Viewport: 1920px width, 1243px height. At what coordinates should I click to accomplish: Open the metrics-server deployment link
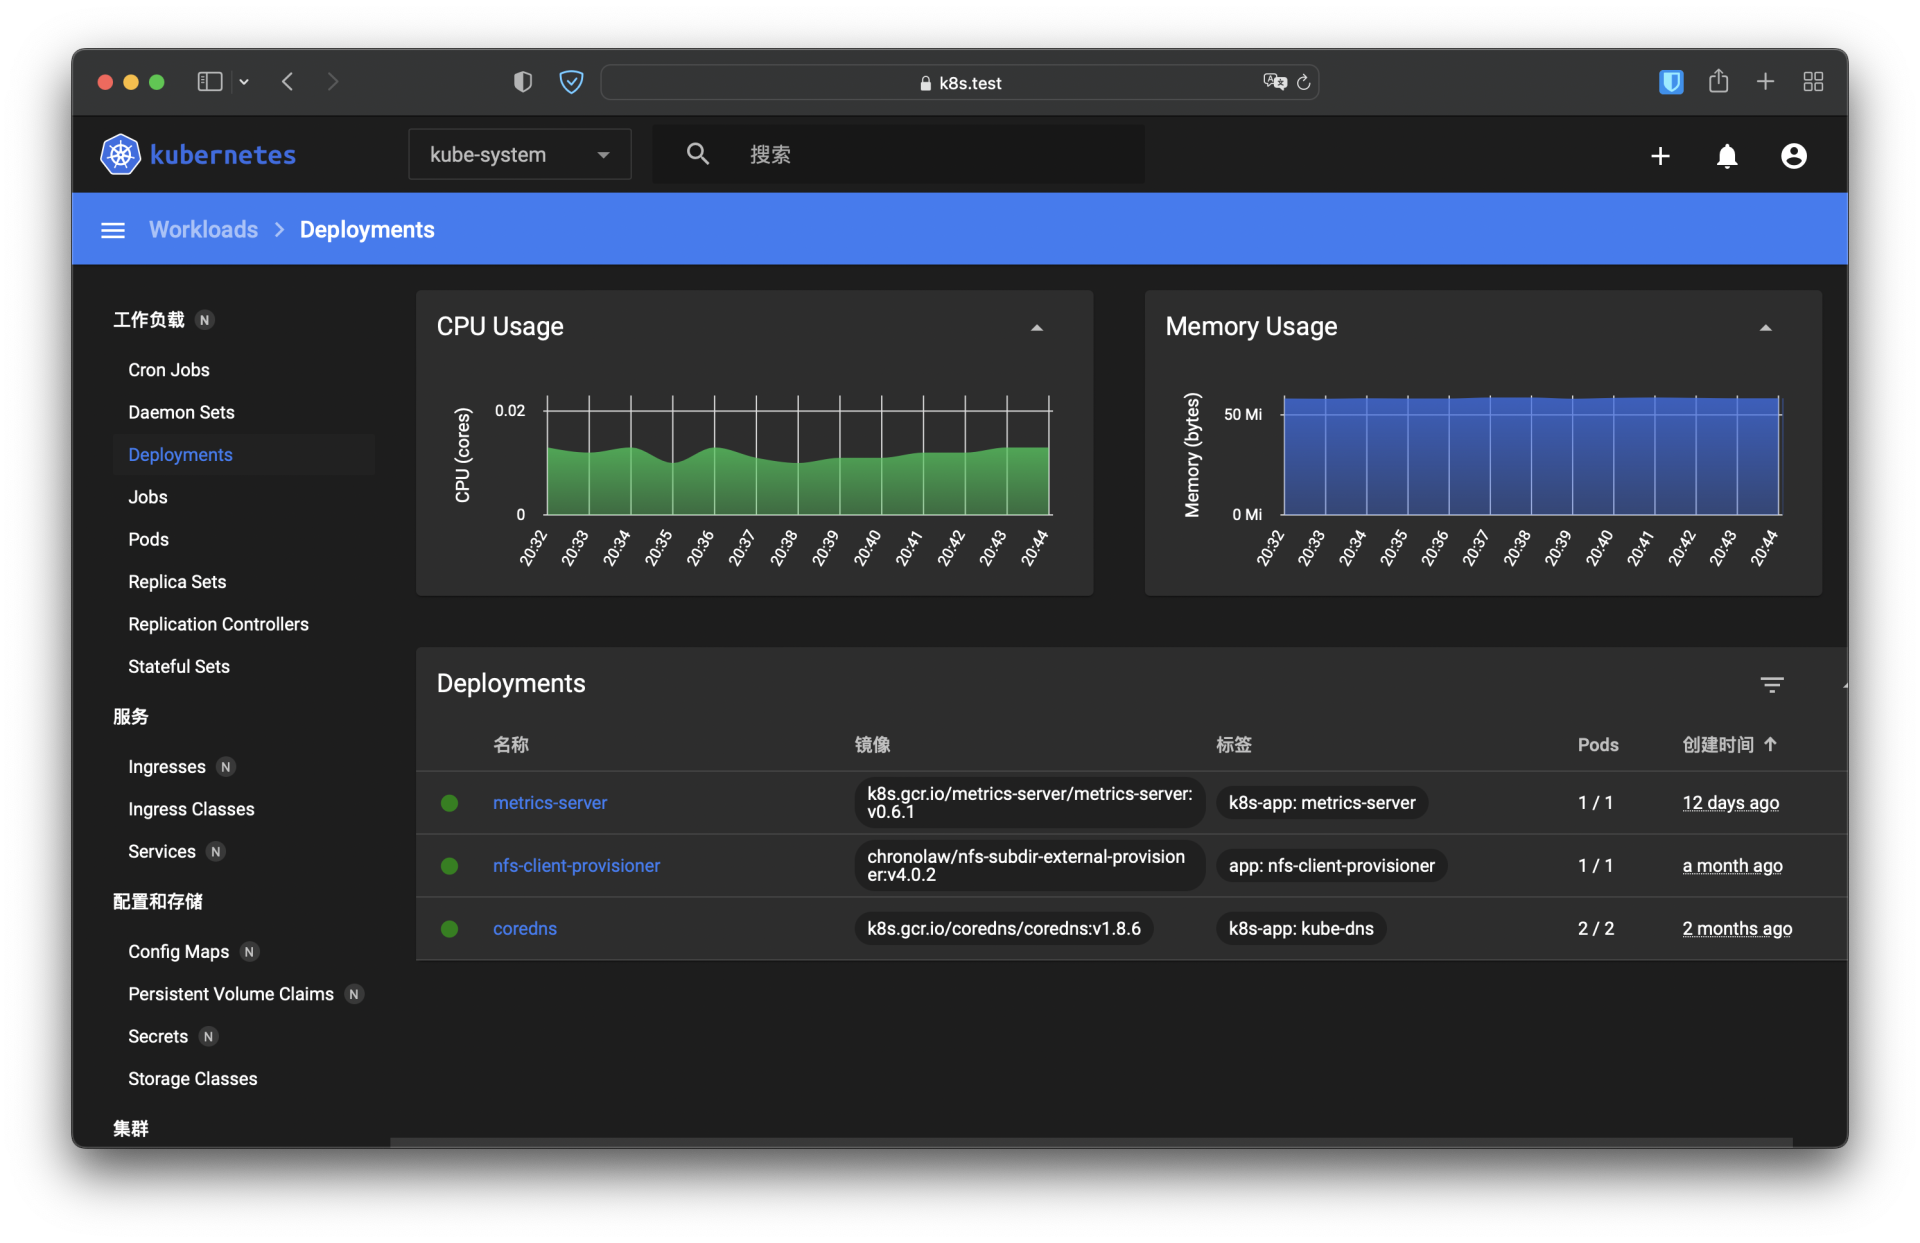(549, 803)
